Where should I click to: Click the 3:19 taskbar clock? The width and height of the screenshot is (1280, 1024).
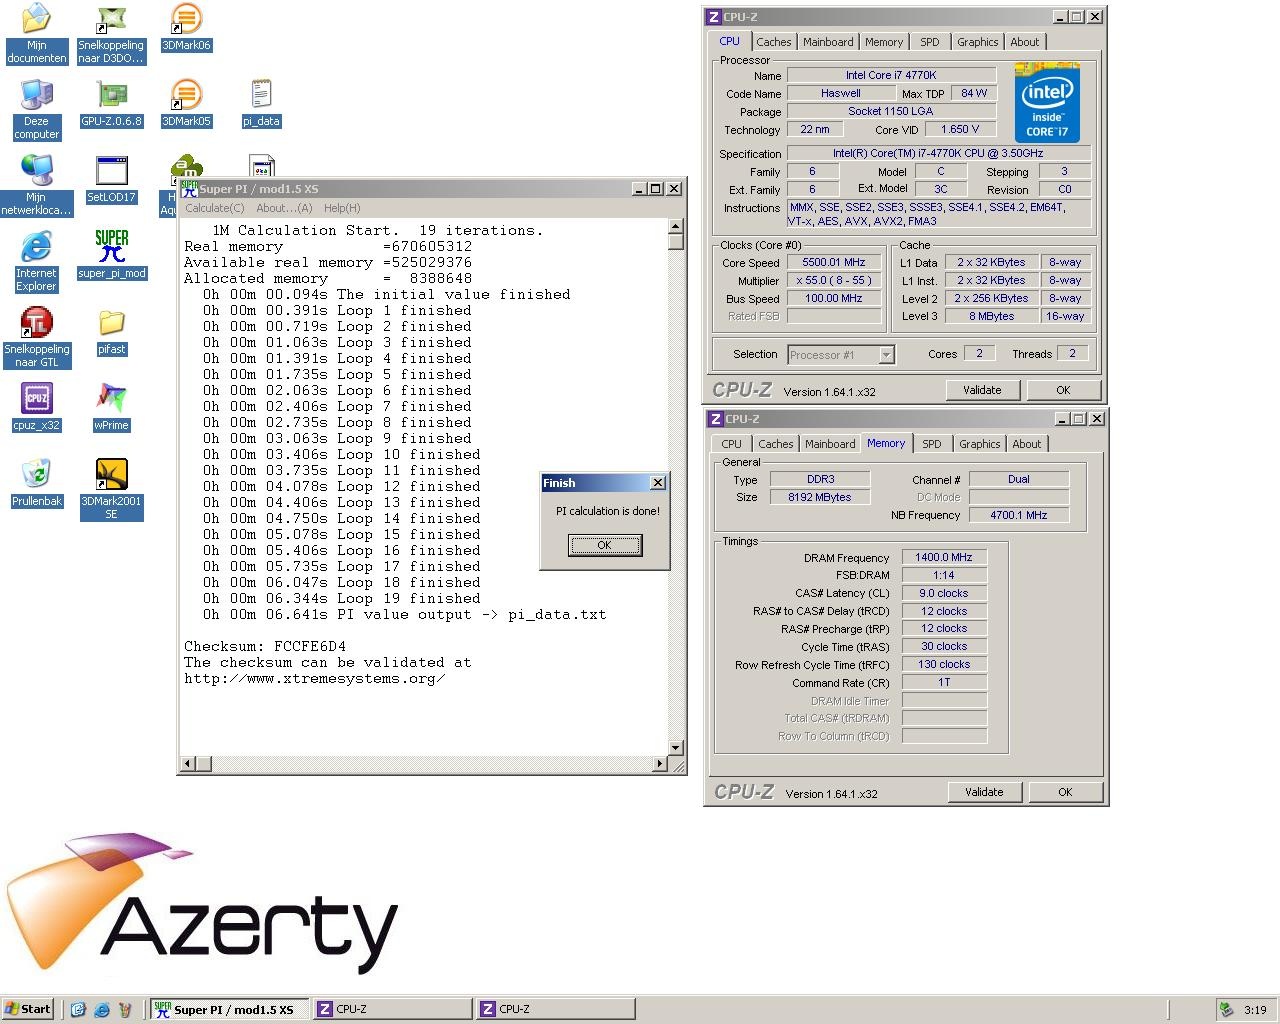point(1255,1010)
